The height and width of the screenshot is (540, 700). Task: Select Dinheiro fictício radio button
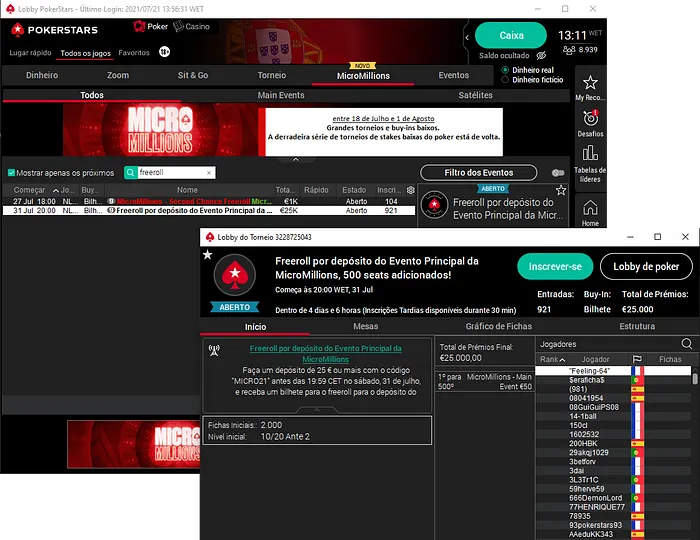coord(505,80)
